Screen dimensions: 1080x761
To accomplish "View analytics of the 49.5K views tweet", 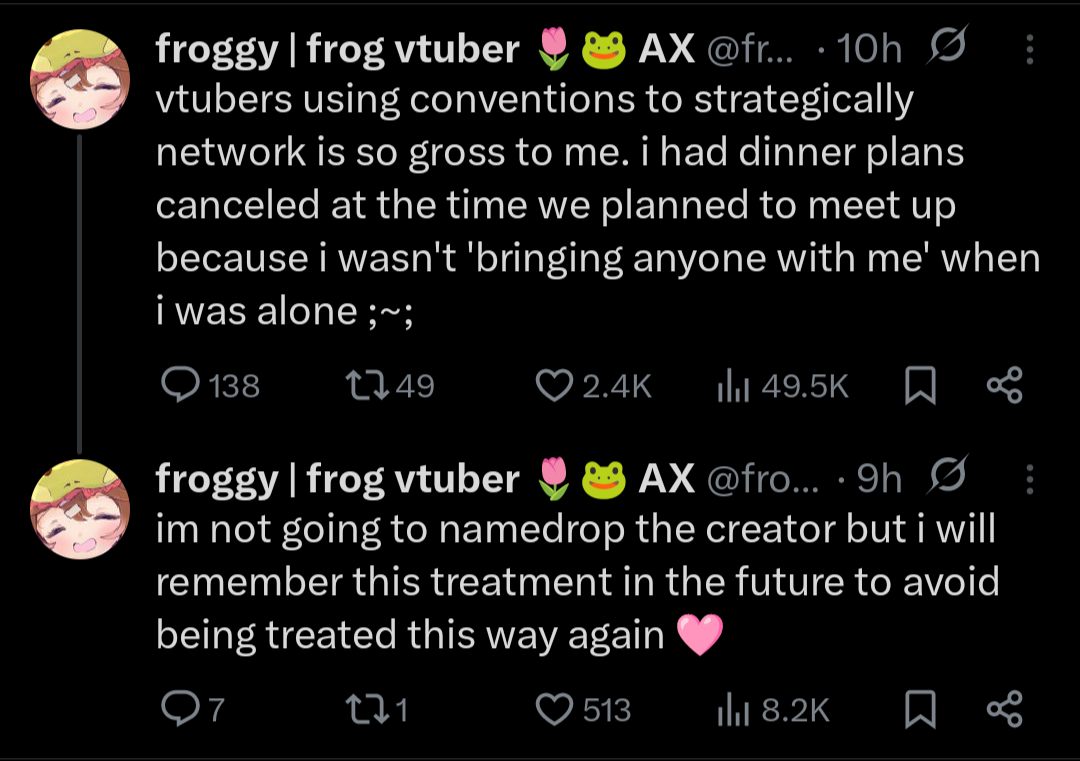I will click(x=727, y=386).
